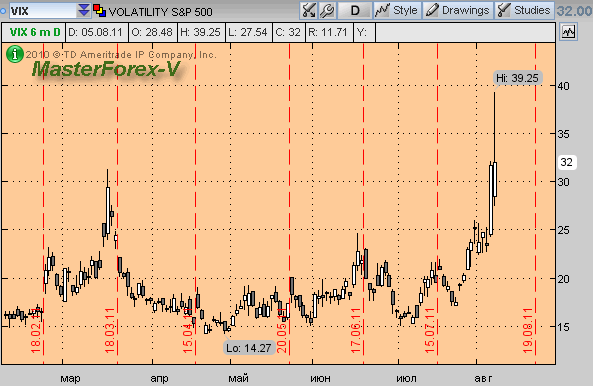Click the VOLATILITY S&P 500 title text
Image resolution: width=593 pixels, height=386 pixels.
click(161, 12)
